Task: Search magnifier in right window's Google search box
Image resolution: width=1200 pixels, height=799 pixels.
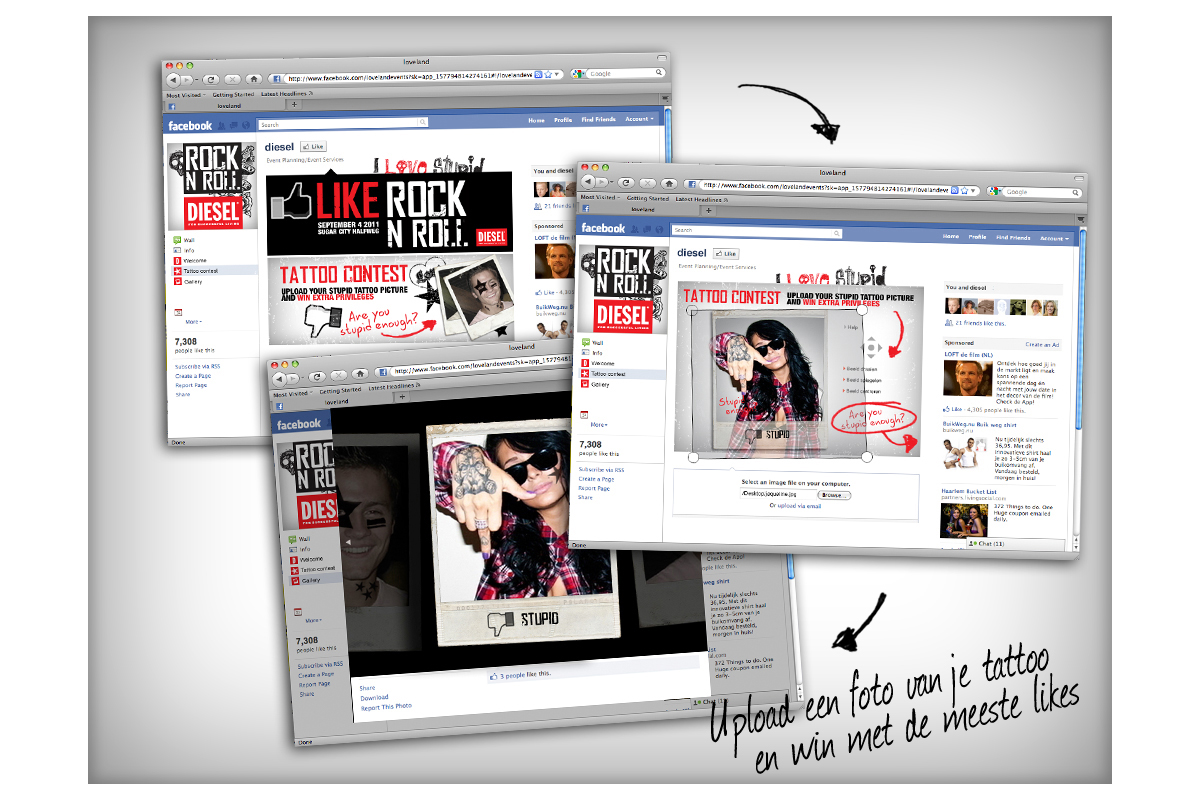Action: coord(1073,191)
